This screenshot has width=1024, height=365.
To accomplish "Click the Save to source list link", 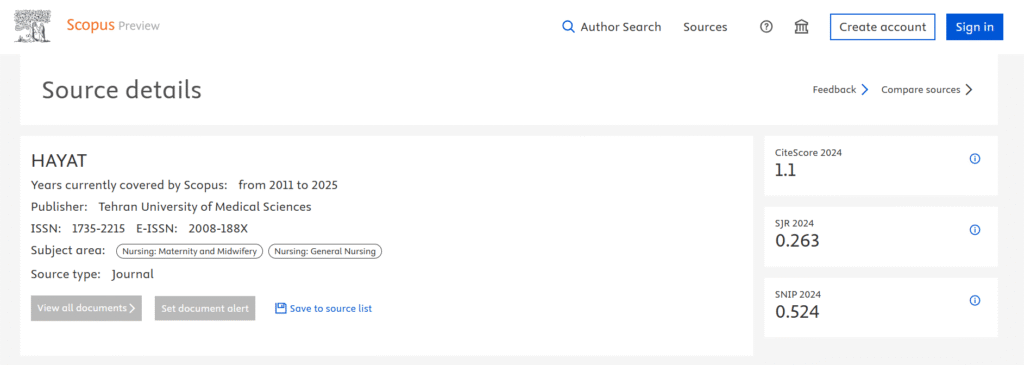I will tap(330, 308).
